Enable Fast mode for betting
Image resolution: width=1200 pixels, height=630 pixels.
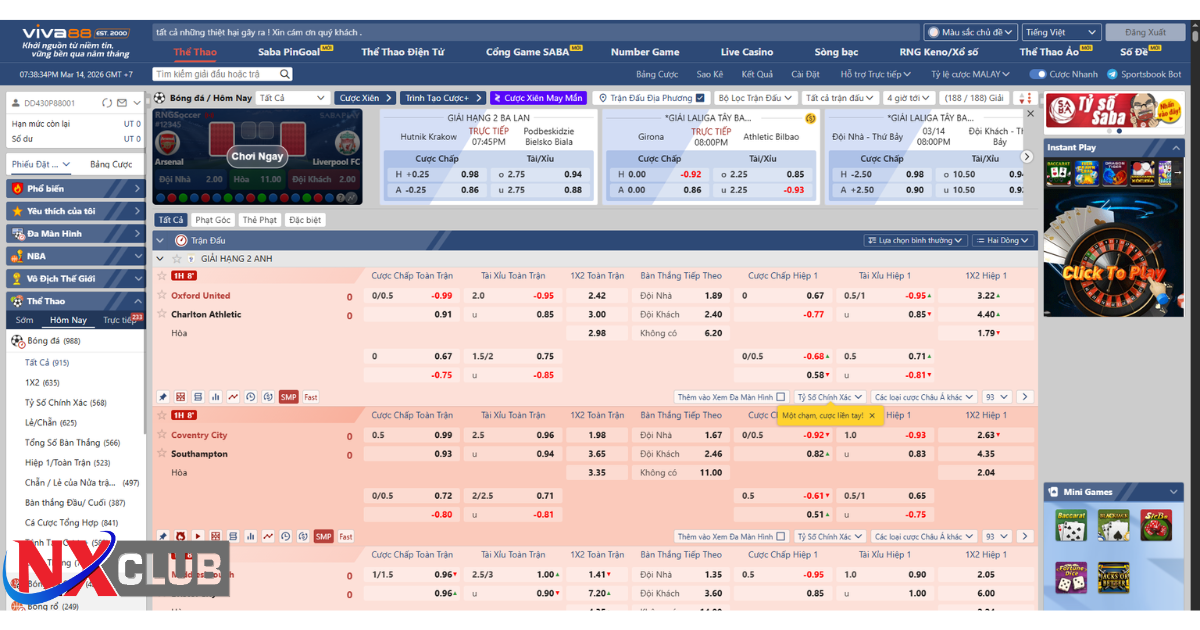(x=310, y=397)
